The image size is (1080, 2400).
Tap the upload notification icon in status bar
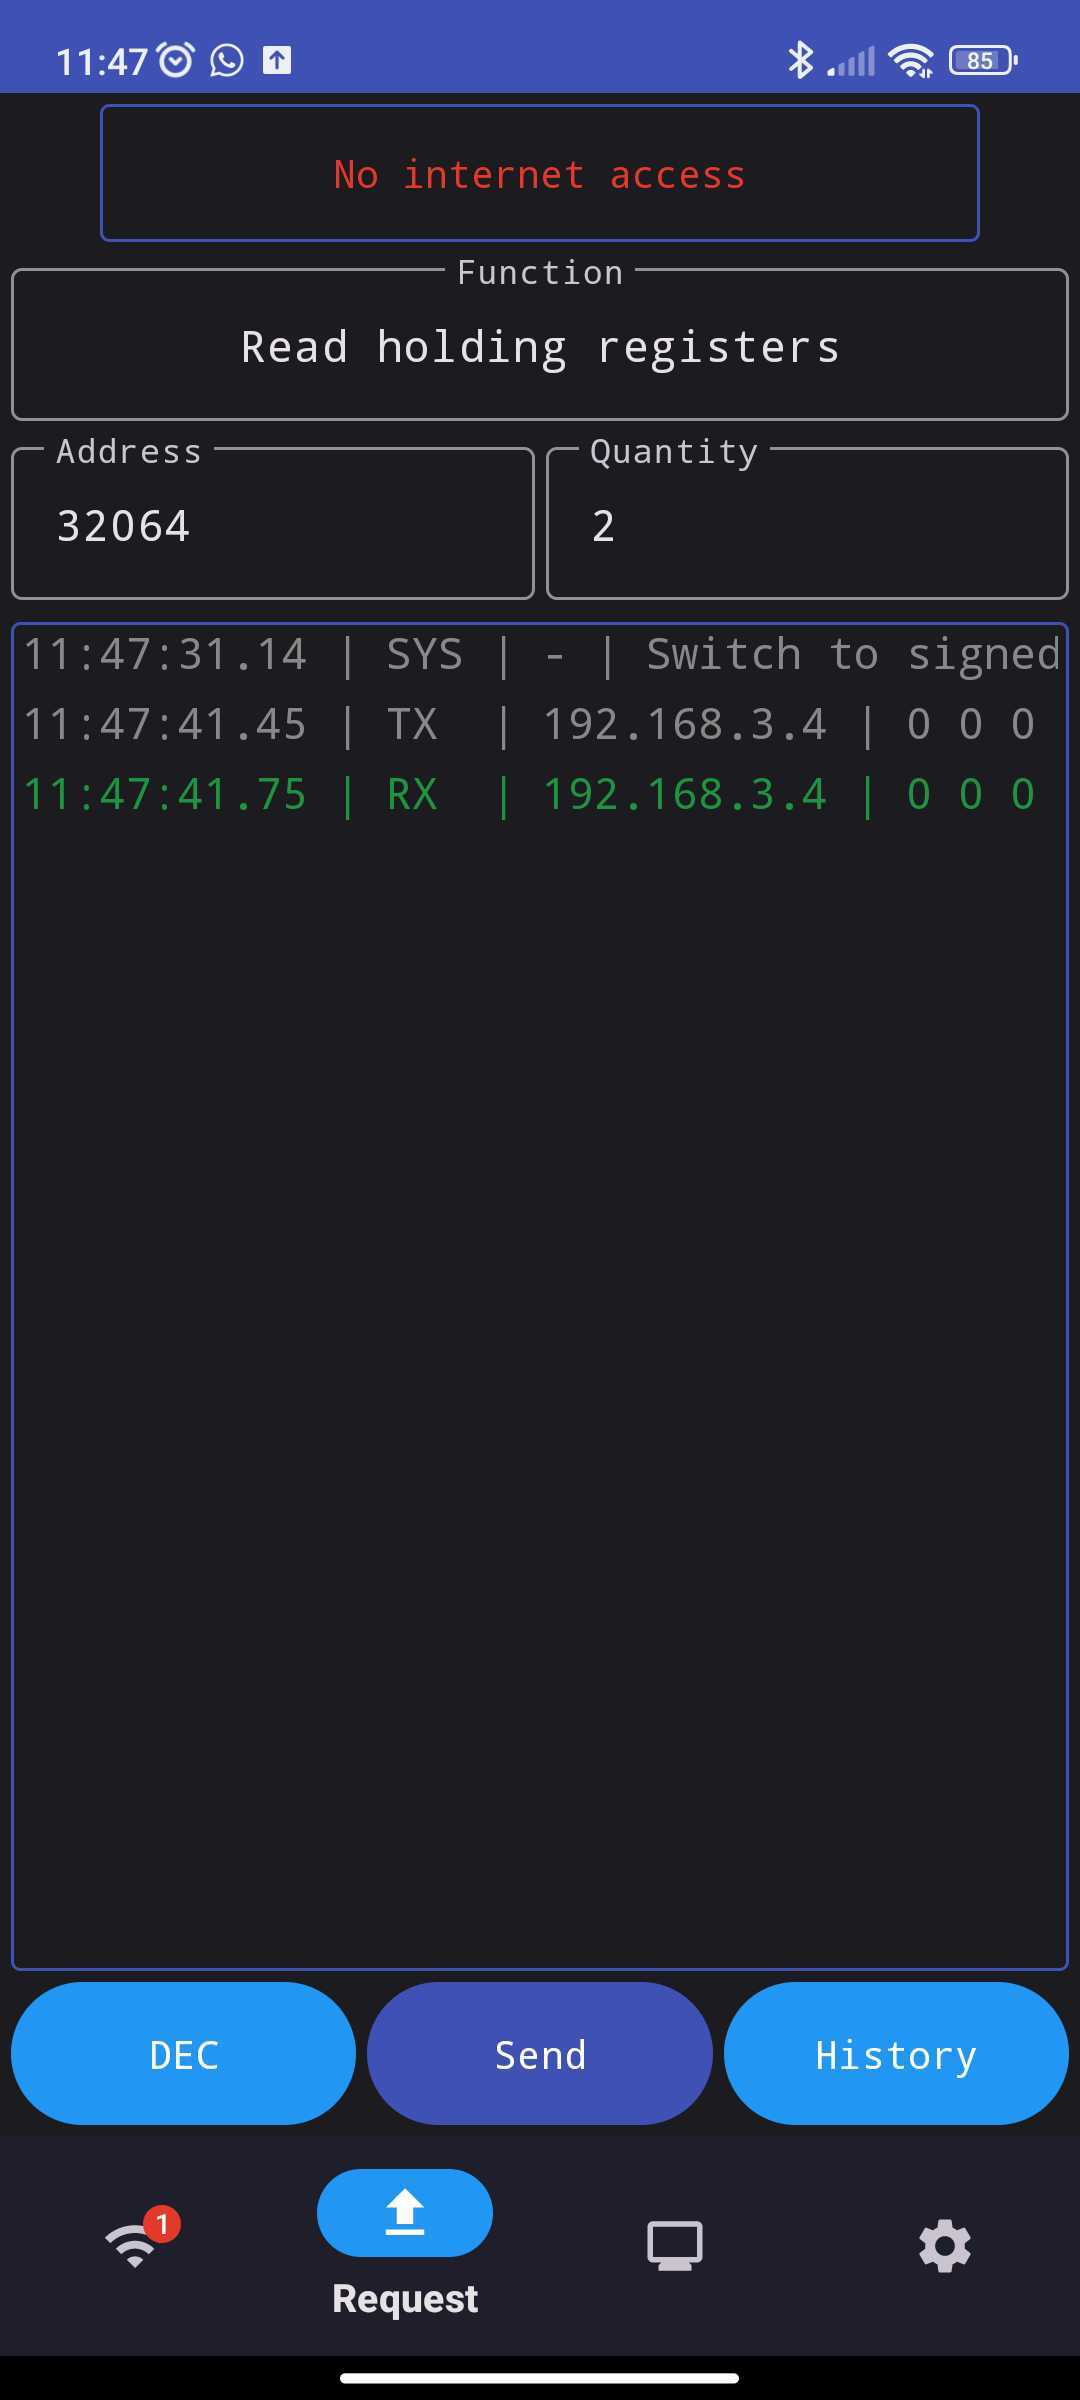(277, 60)
